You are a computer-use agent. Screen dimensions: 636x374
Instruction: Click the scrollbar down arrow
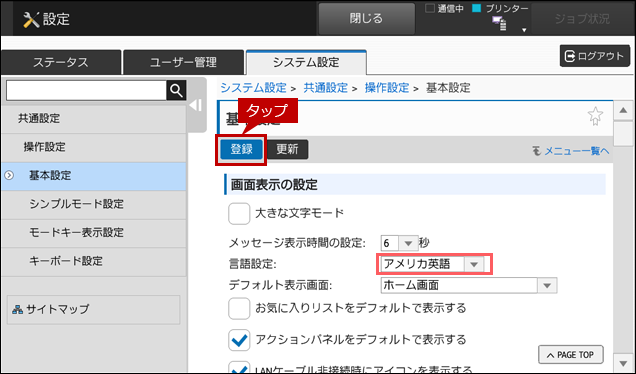tap(623, 363)
